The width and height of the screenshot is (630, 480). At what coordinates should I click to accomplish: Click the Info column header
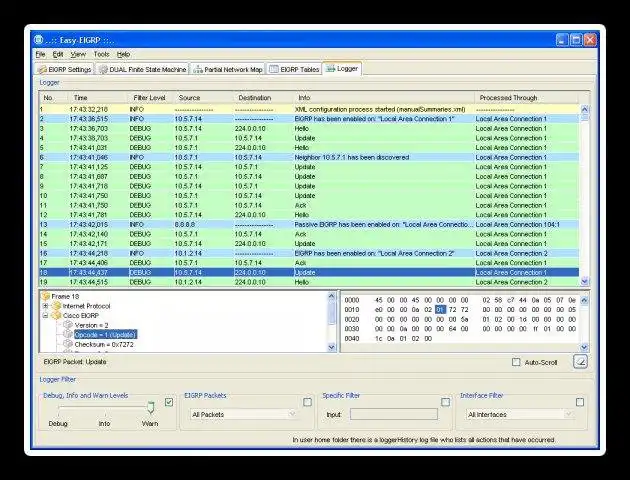[384, 98]
